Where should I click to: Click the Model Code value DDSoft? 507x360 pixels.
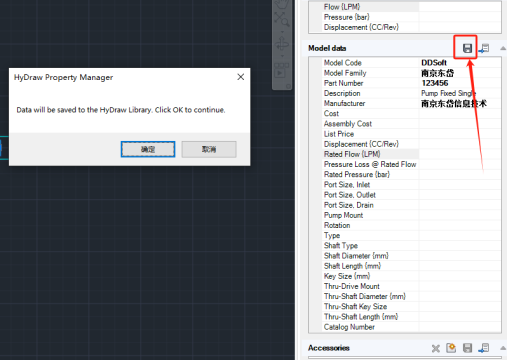(x=434, y=63)
